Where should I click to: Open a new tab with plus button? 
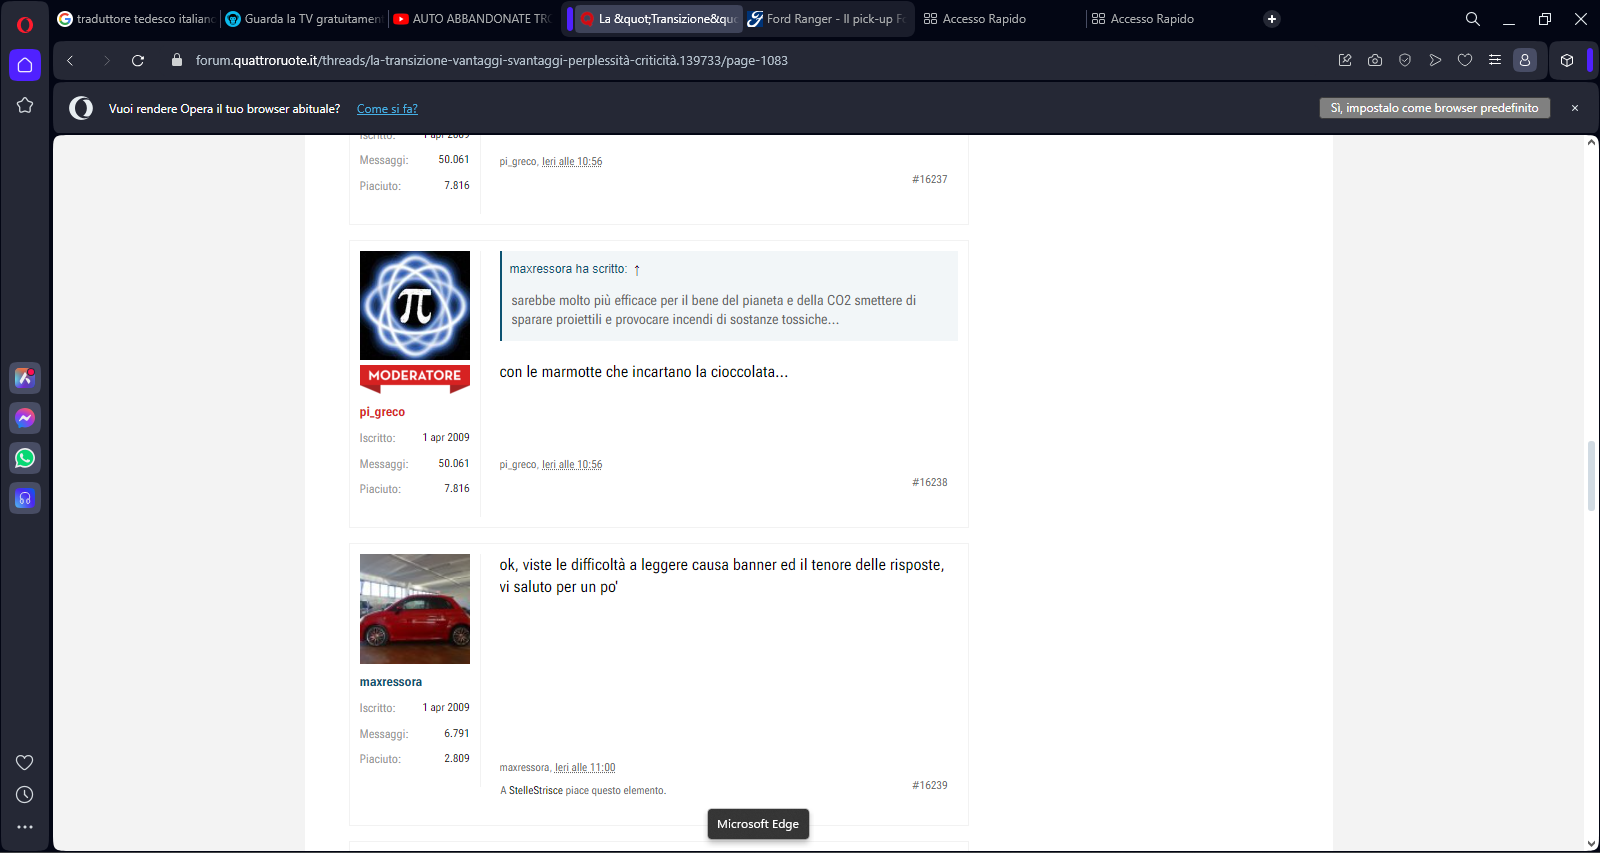tap(1272, 19)
